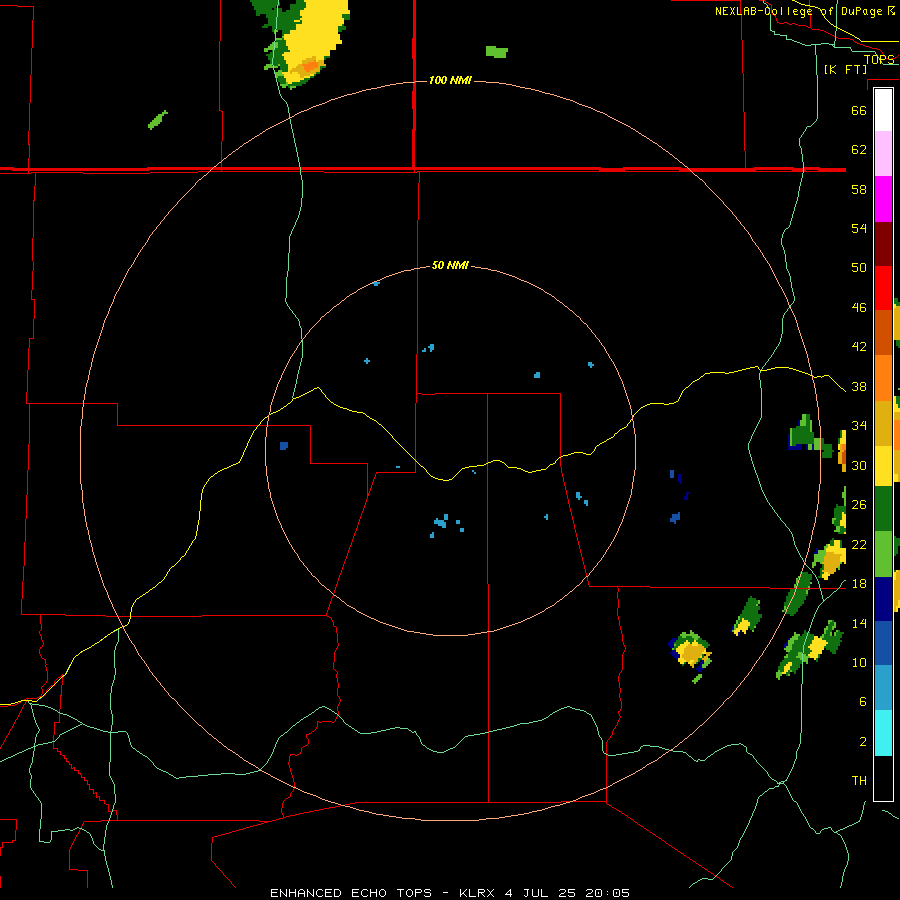The width and height of the screenshot is (900, 900).
Task: Click the diagonal green echo in upper-left area
Action: 157,120
